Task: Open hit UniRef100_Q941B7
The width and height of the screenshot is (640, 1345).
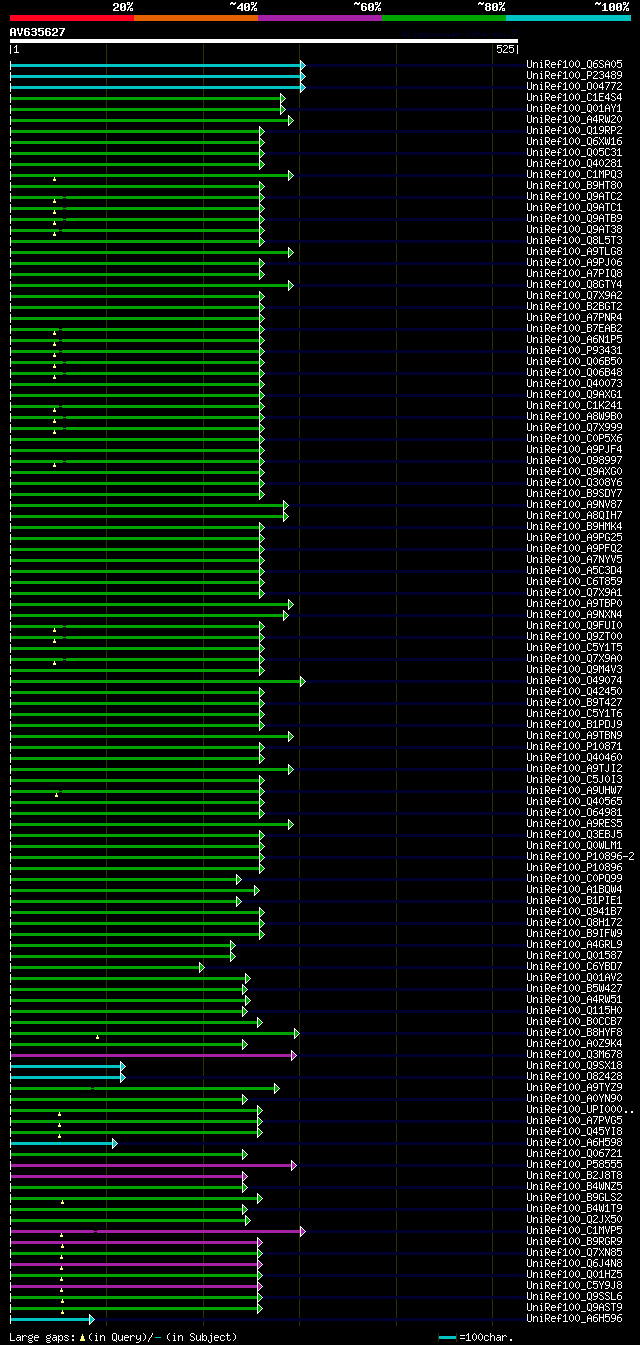Action: [576, 912]
